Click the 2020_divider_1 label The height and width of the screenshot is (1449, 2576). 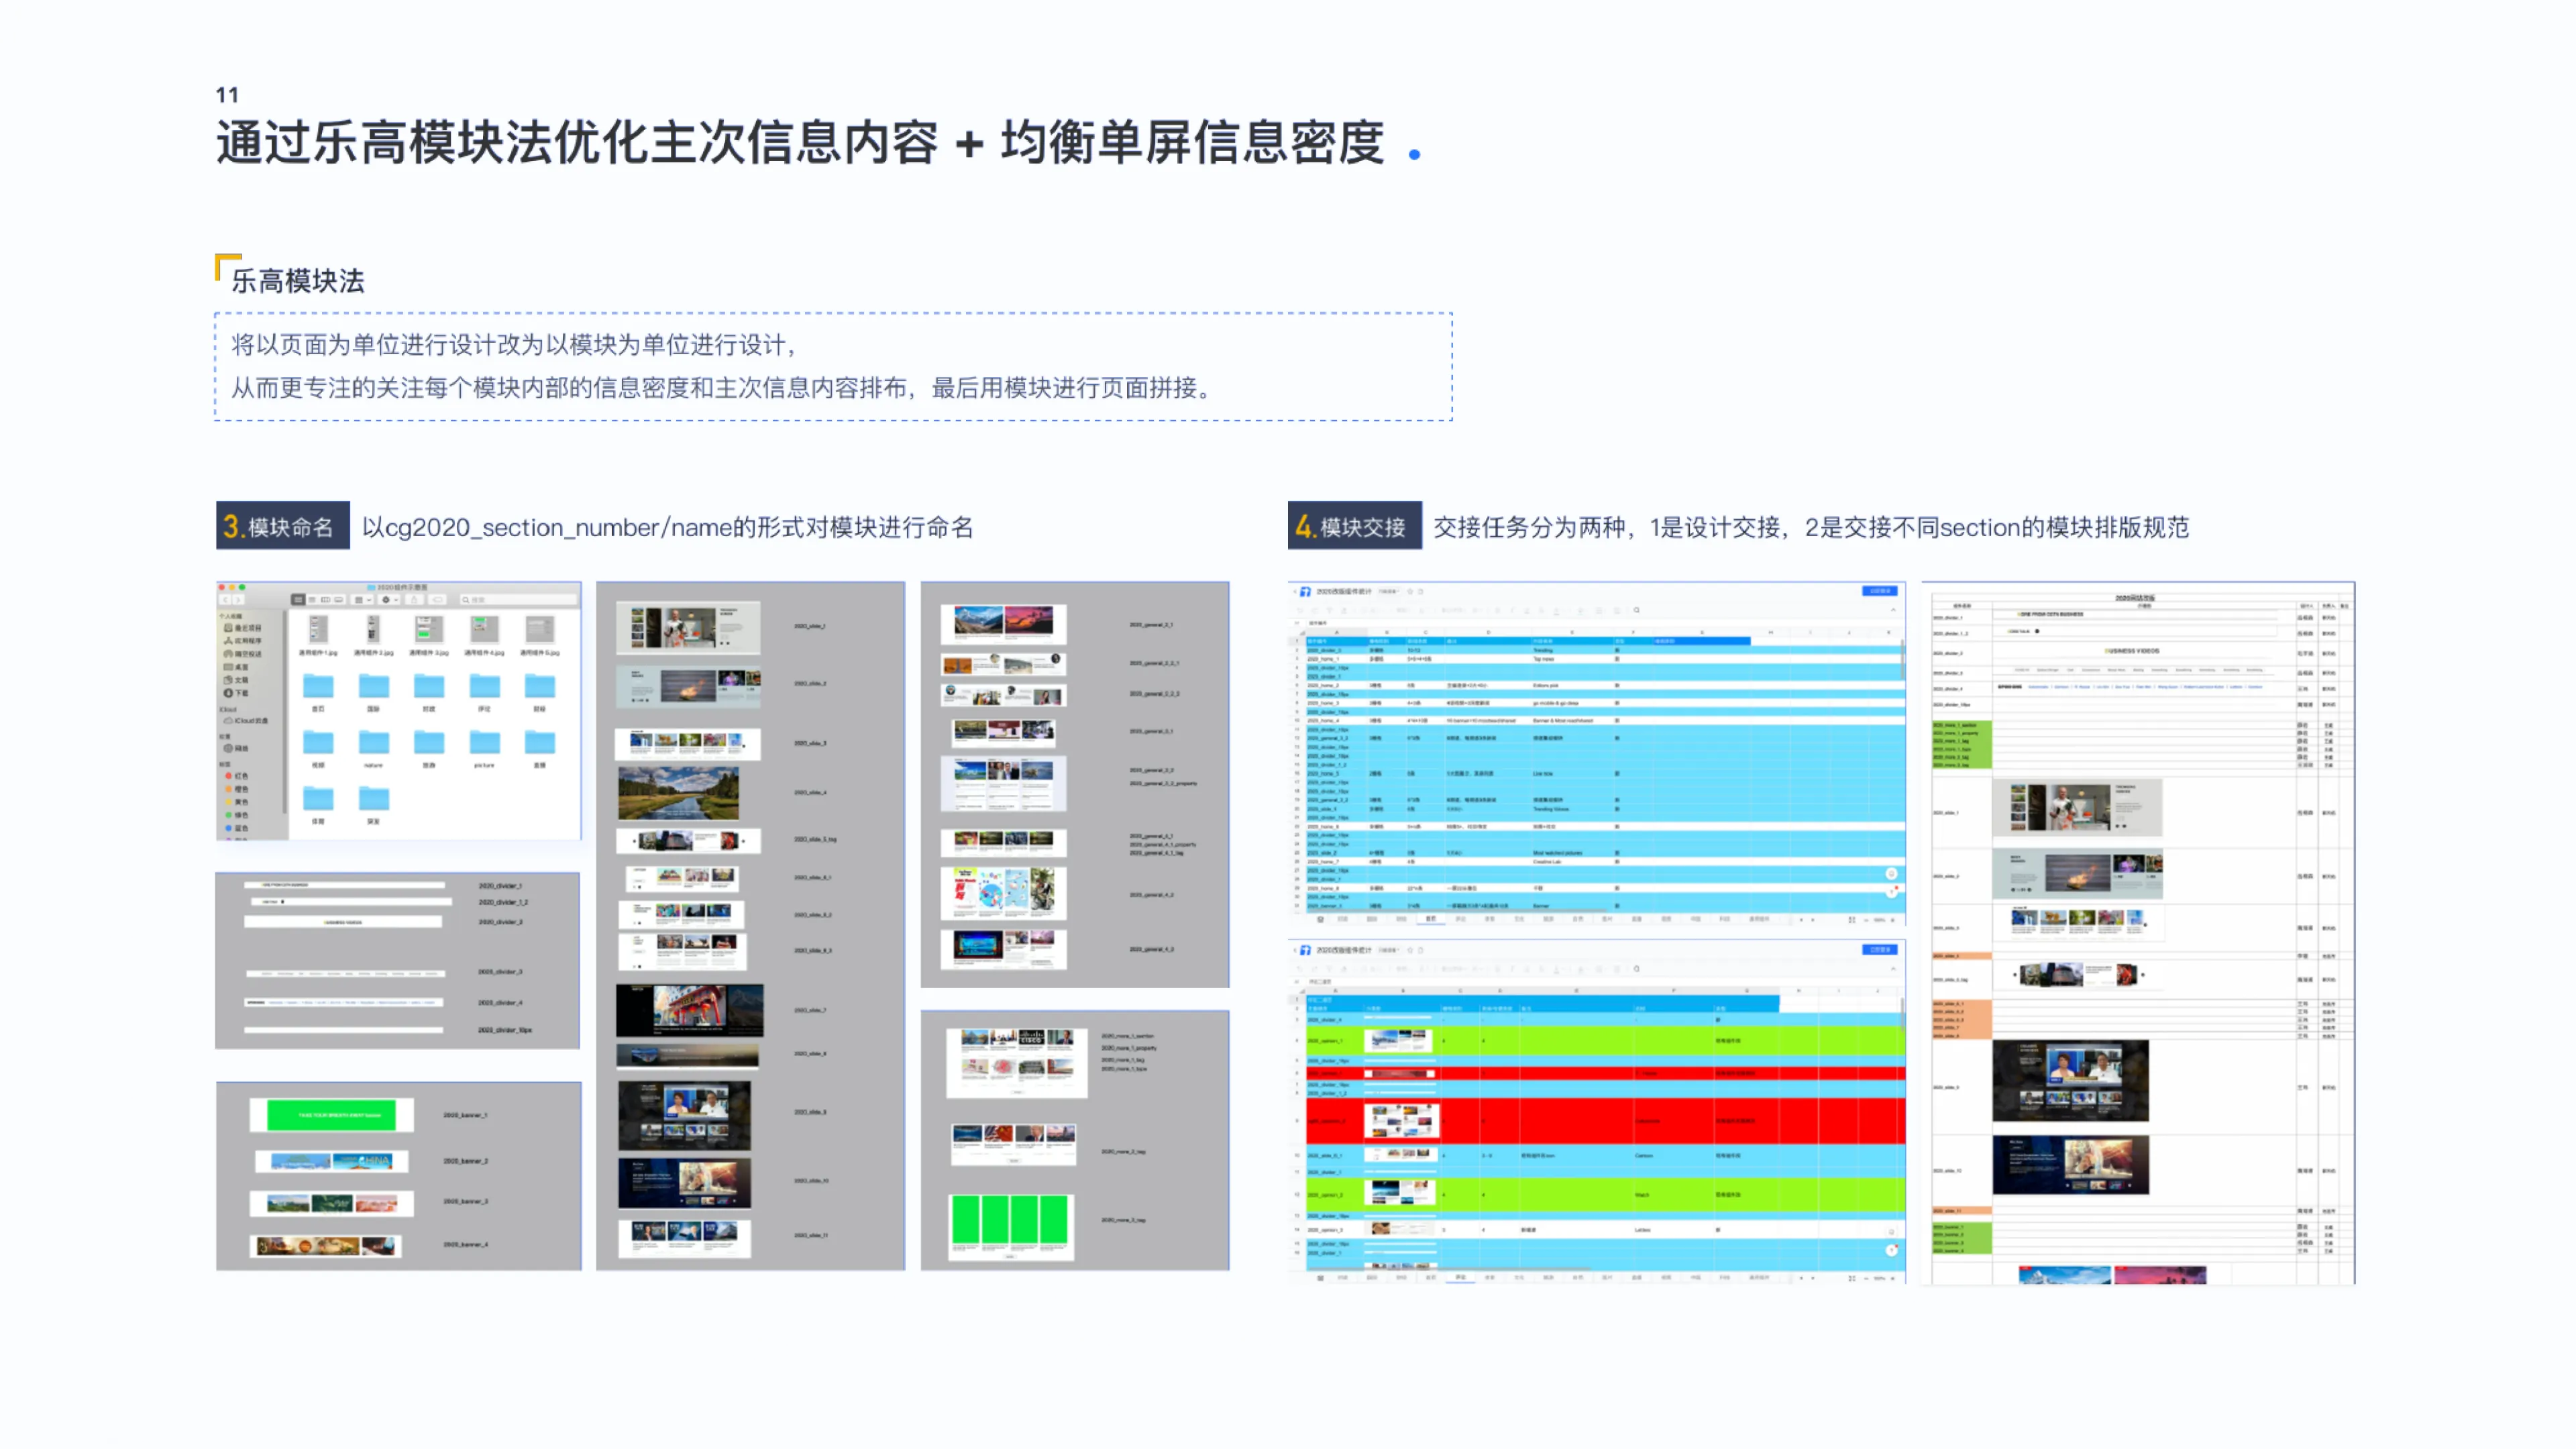(x=499, y=886)
